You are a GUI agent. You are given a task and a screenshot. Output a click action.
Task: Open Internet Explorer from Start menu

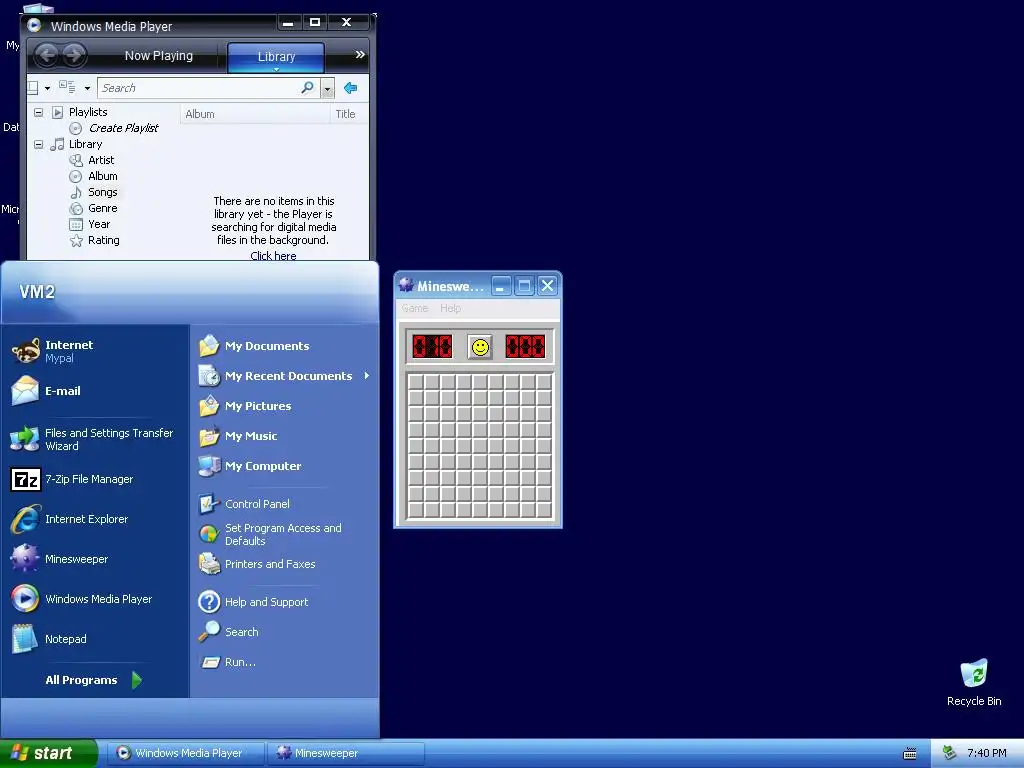click(95, 519)
